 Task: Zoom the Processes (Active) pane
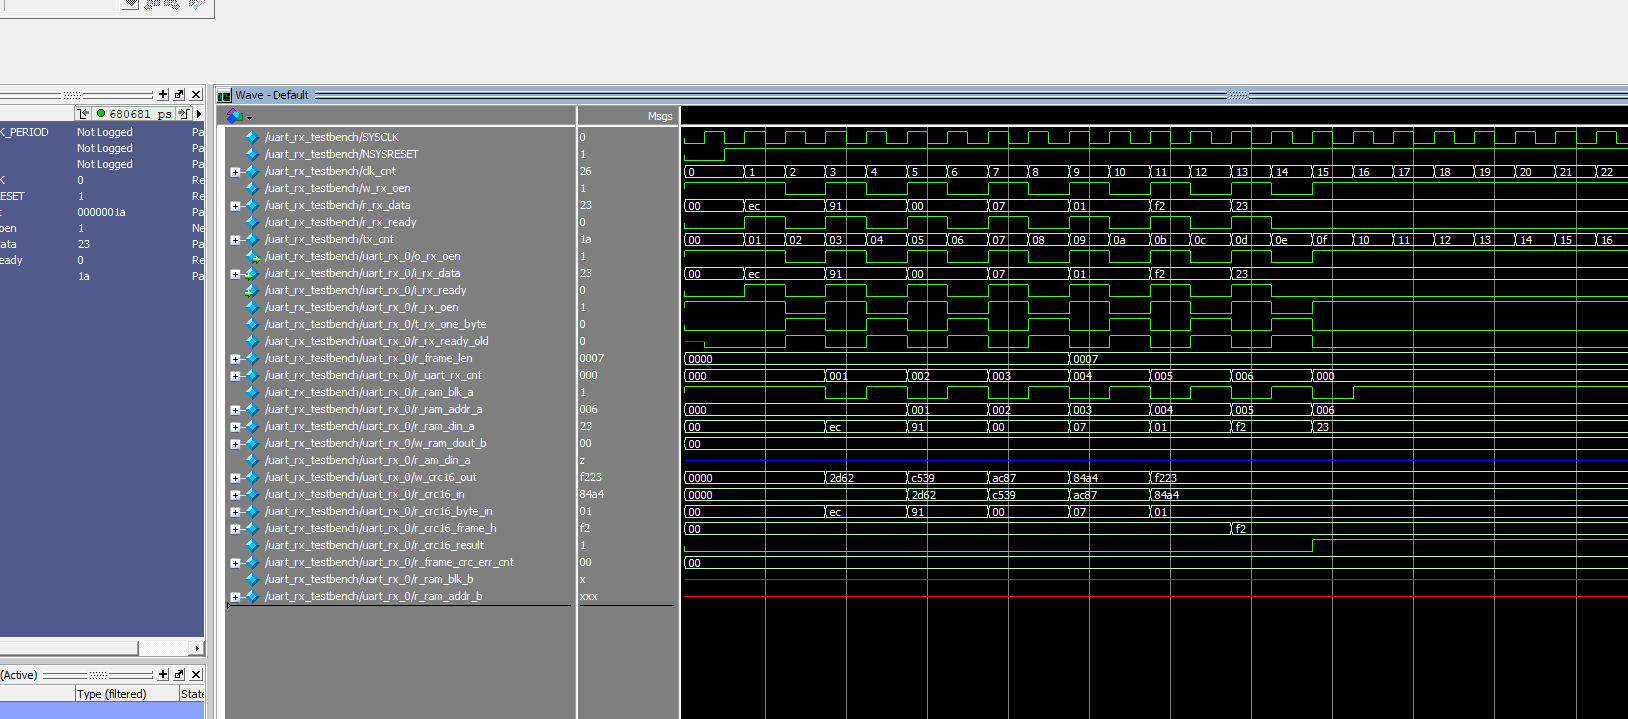(163, 674)
